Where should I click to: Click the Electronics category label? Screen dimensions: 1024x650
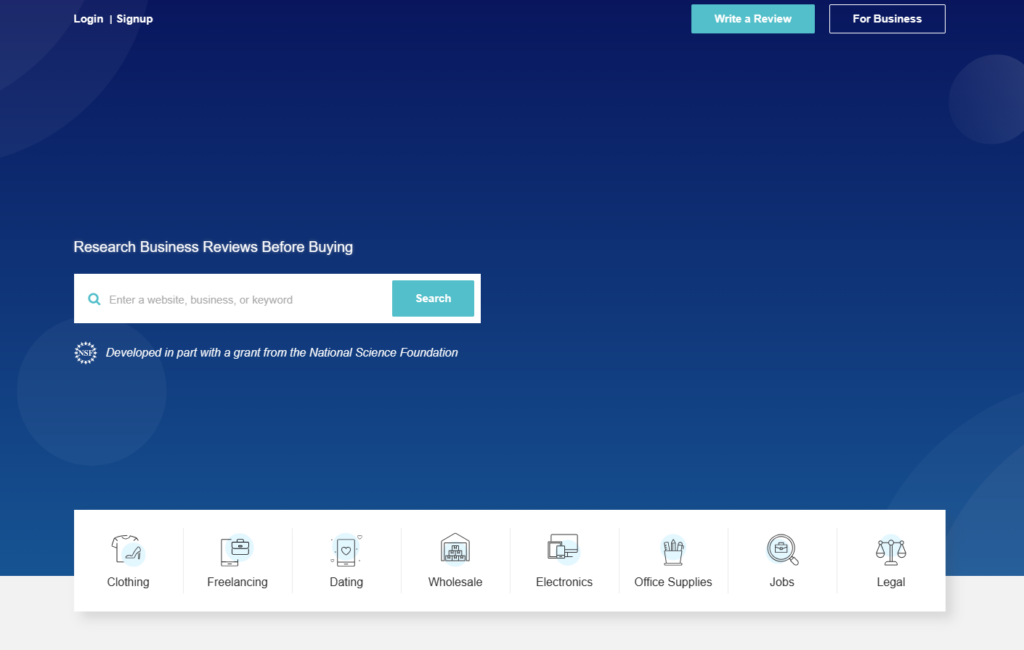click(563, 581)
